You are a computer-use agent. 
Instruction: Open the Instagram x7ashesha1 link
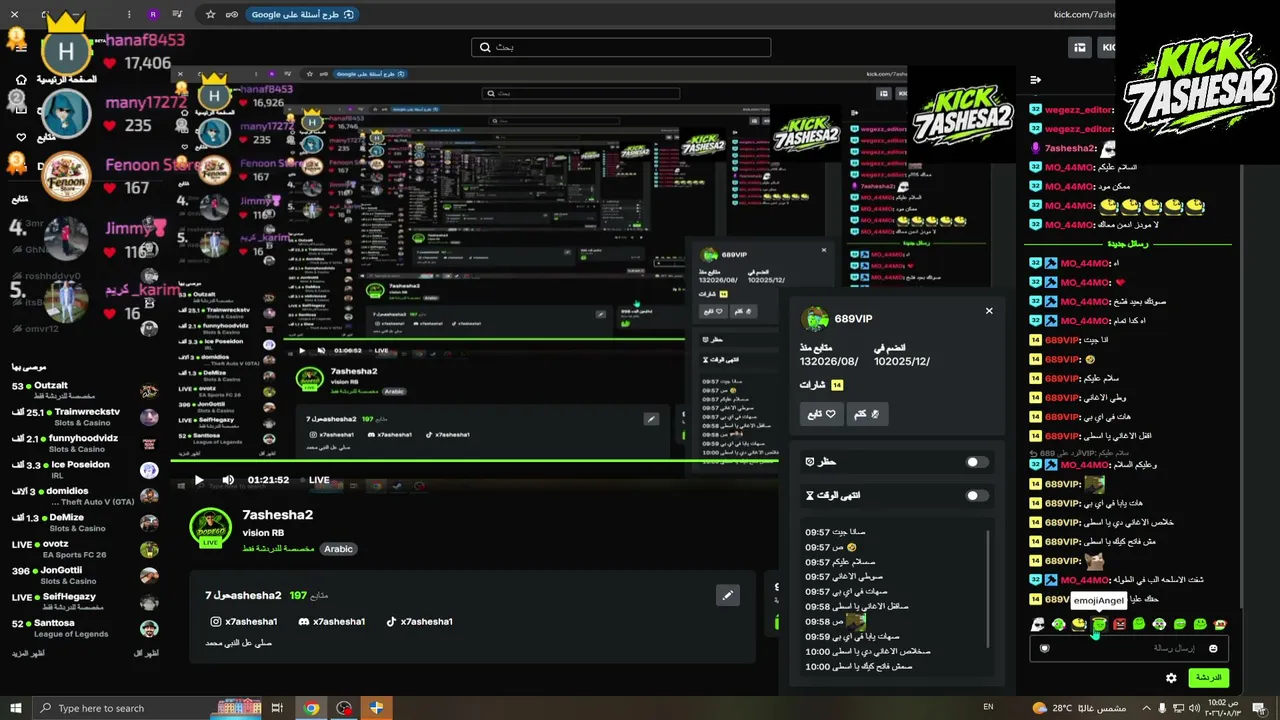tap(244, 622)
